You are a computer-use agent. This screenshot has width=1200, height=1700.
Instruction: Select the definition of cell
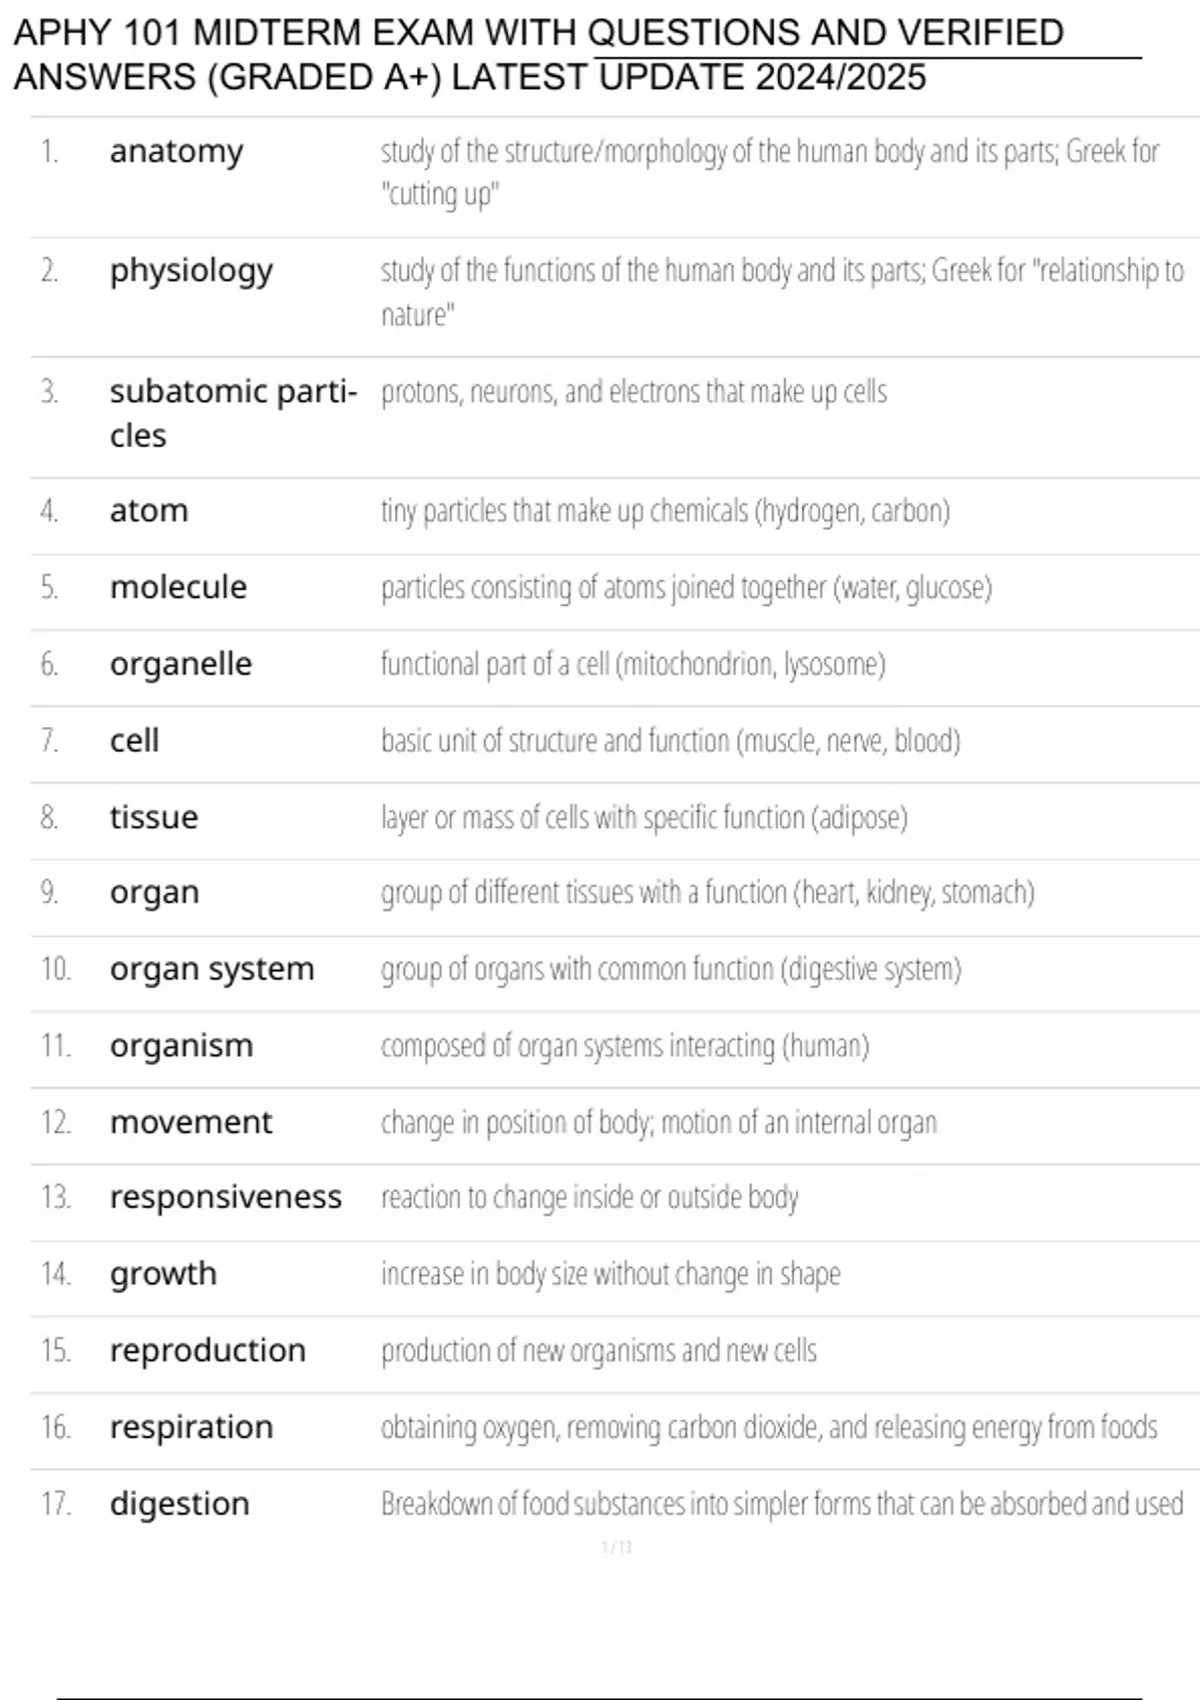pos(670,741)
